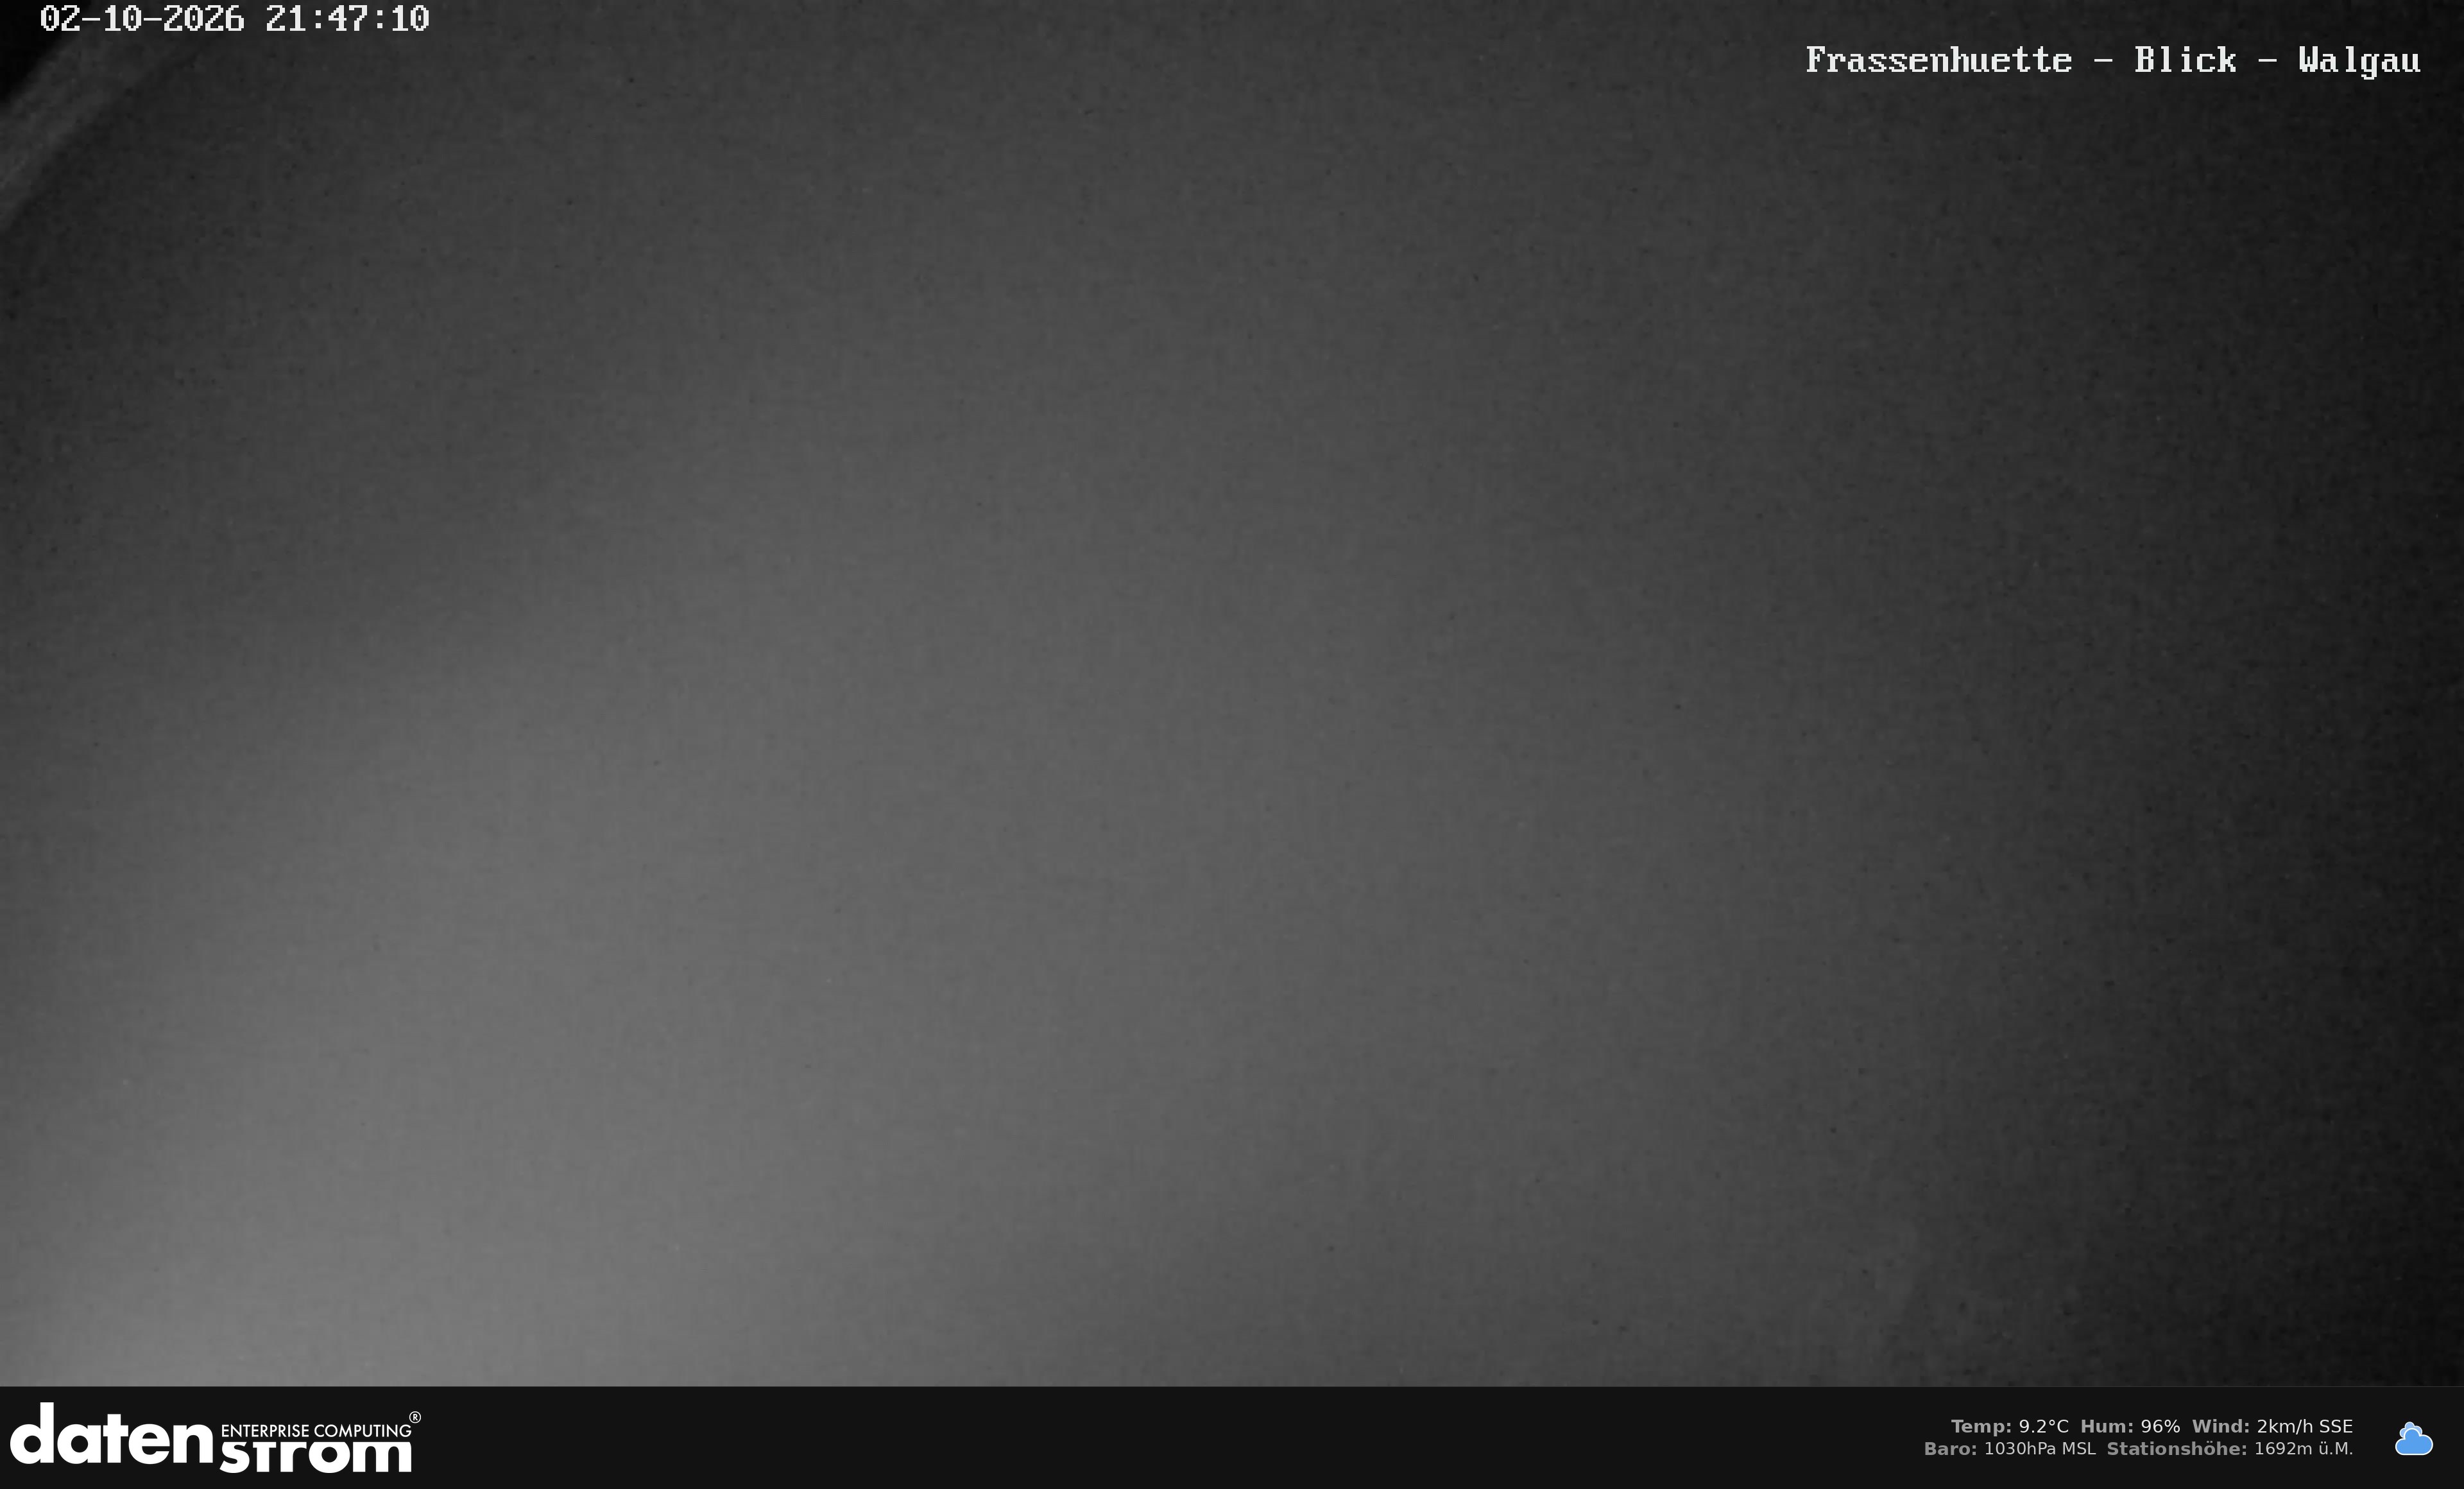This screenshot has height=1489, width=2464.
Task: Select the "Frassenhuette" camera title word
Action: click(1938, 60)
